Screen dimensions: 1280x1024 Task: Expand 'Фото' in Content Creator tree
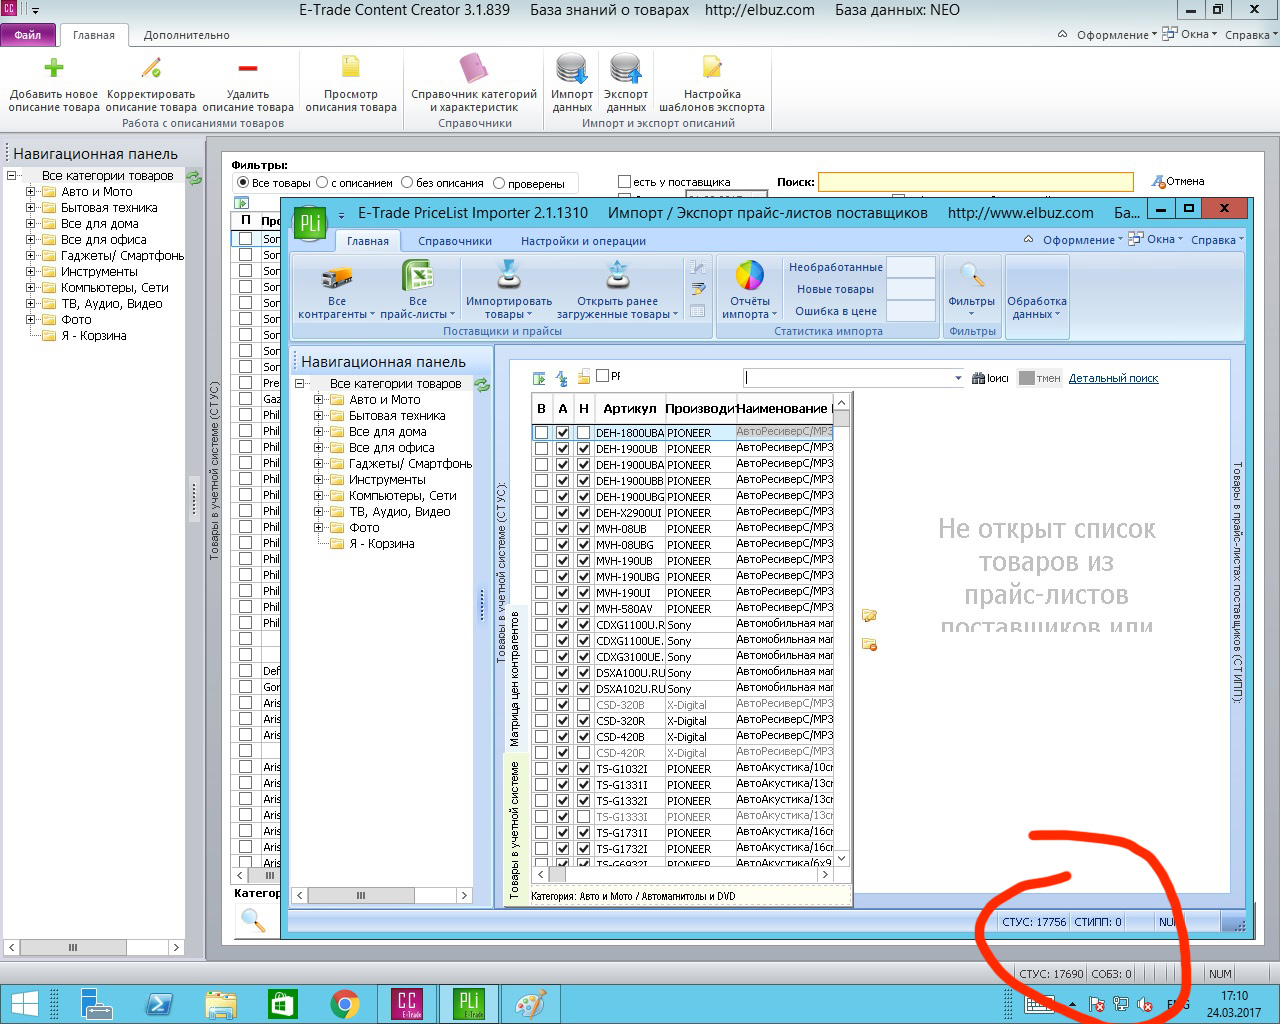[x=30, y=320]
